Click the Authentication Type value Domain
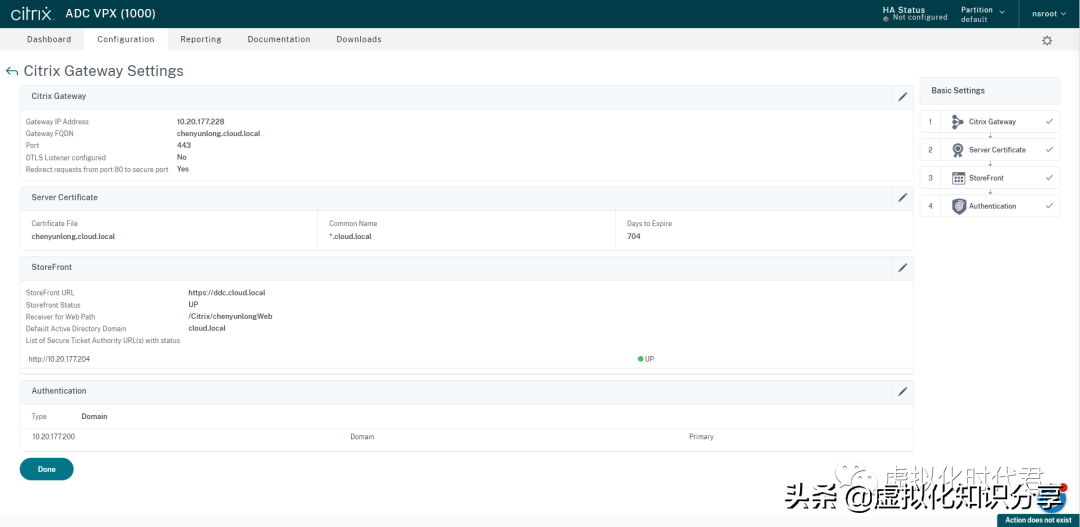 [94, 417]
